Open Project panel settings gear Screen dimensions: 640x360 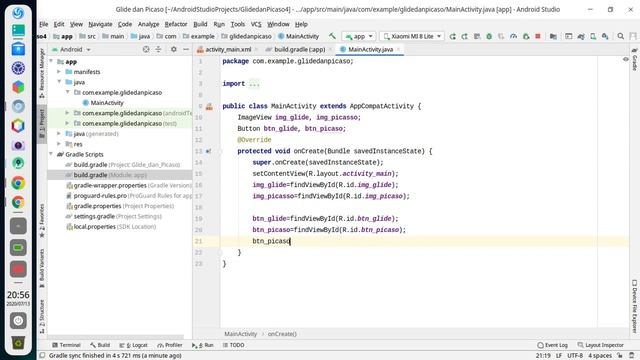pyautogui.click(x=173, y=49)
